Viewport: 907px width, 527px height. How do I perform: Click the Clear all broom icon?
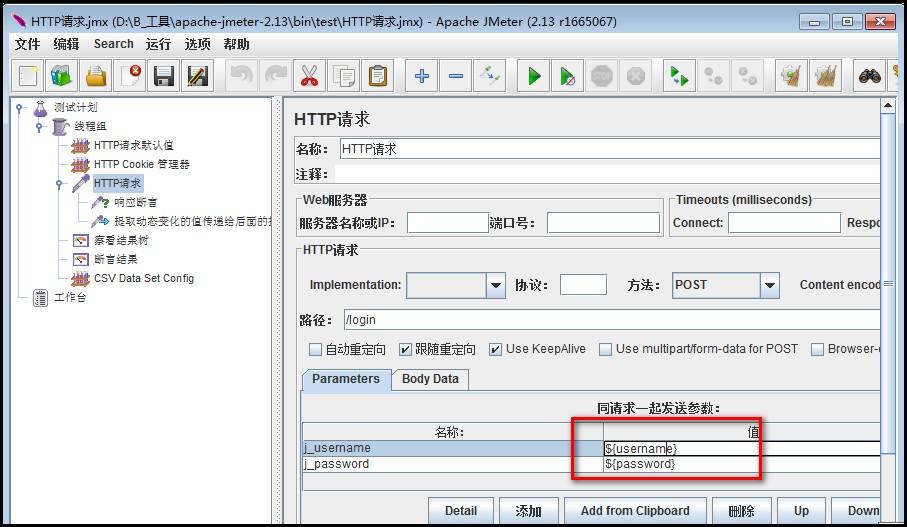(x=826, y=76)
